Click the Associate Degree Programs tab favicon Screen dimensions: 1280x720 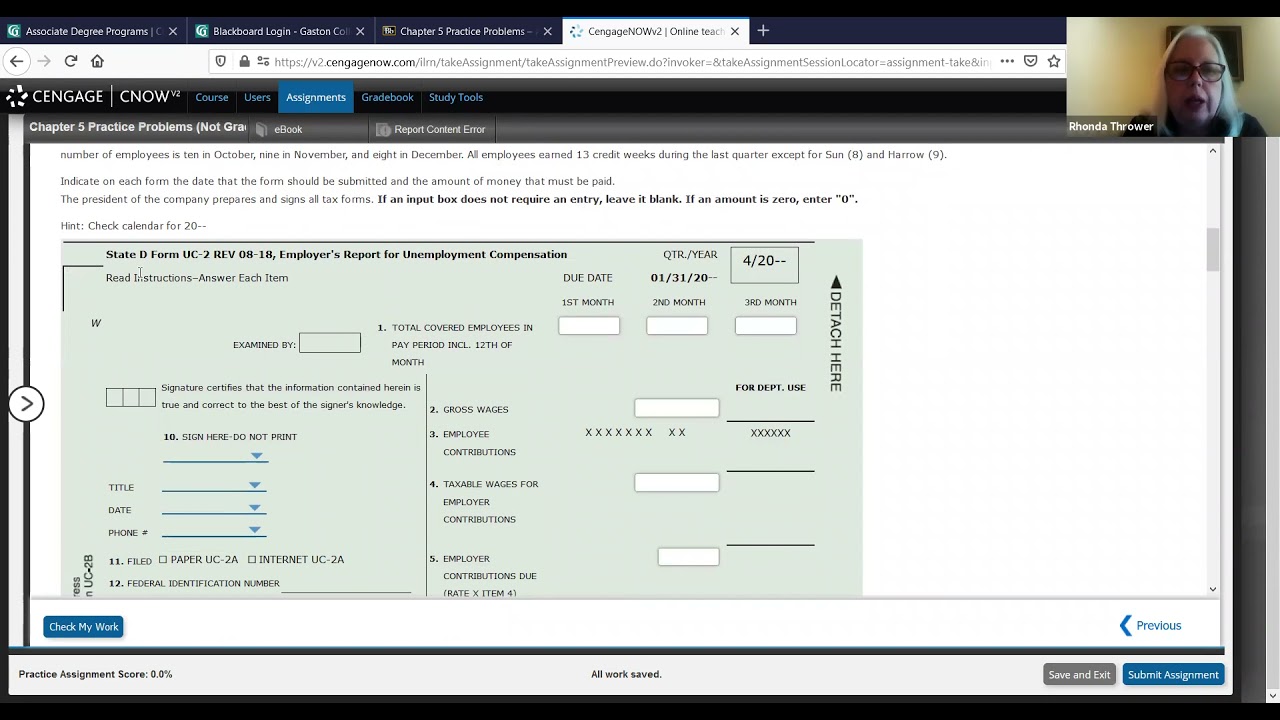point(14,31)
